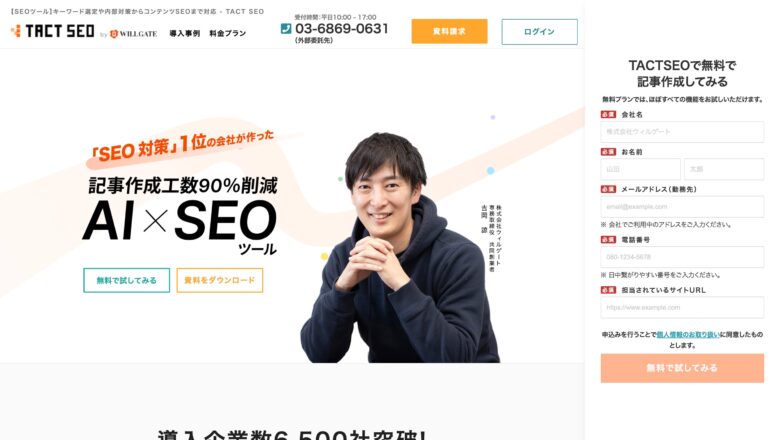Open the 料金プラン menu item
Viewport: 780px width, 440px height.
coord(228,33)
